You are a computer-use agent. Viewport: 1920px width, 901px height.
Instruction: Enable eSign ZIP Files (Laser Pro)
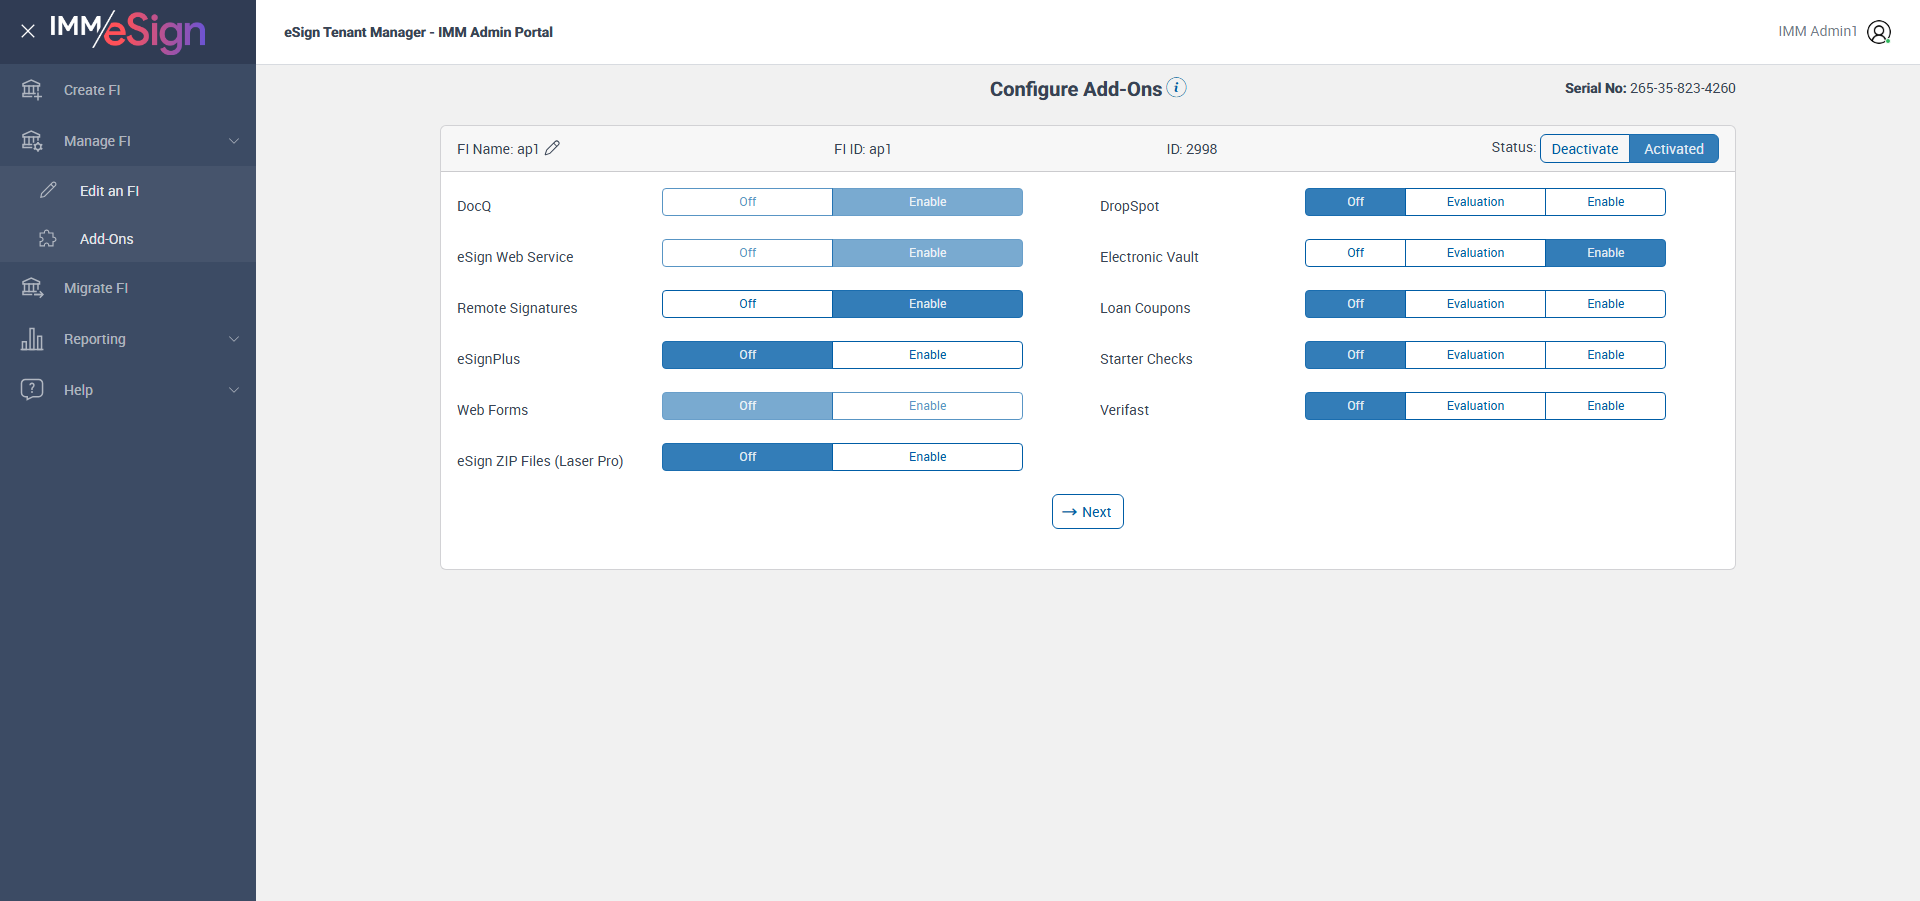pos(928,457)
